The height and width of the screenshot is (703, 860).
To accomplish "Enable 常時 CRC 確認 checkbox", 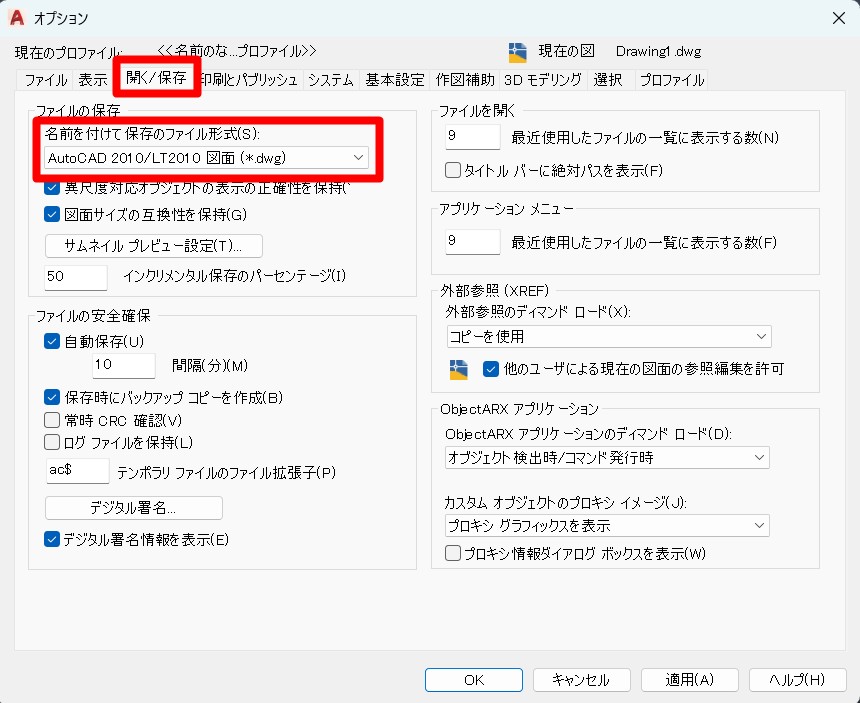I will 53,419.
